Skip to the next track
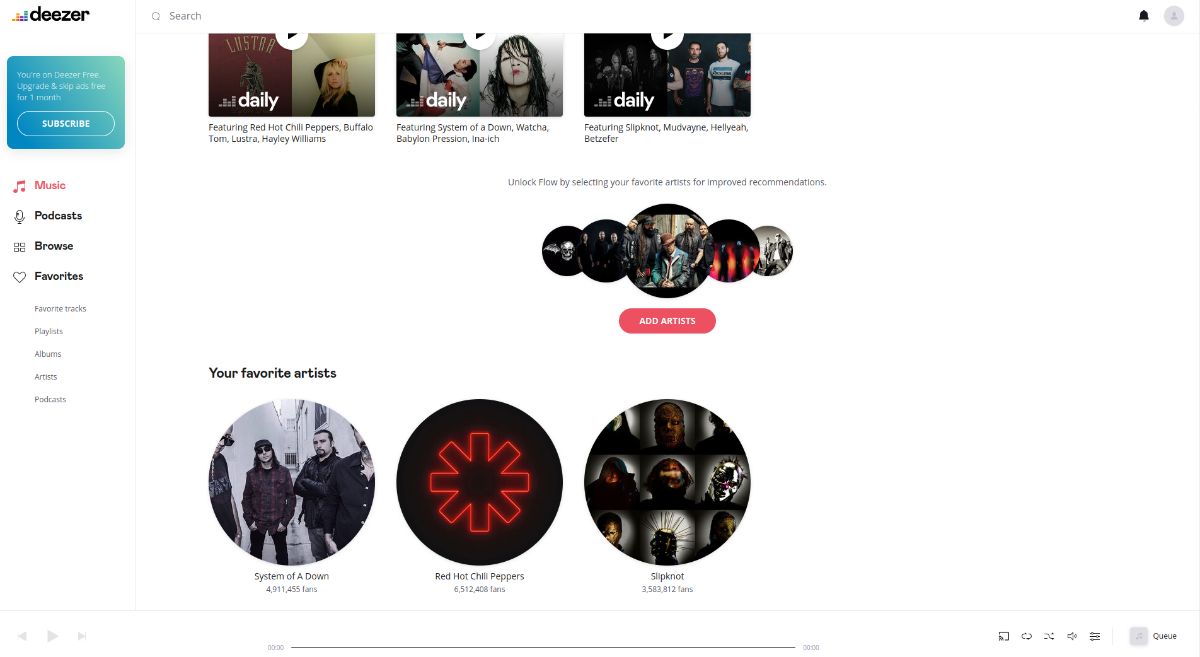 click(82, 636)
